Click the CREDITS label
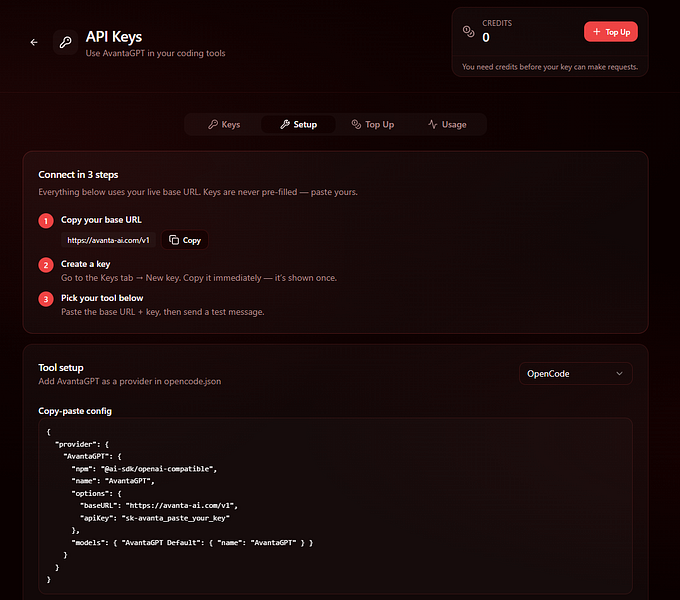This screenshot has height=600, width=680. [497, 23]
